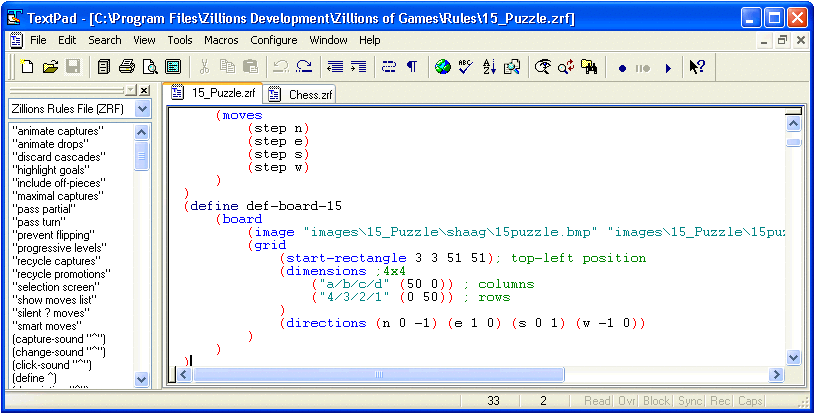Open the Configure menu
815x414 pixels.
[x=273, y=40]
